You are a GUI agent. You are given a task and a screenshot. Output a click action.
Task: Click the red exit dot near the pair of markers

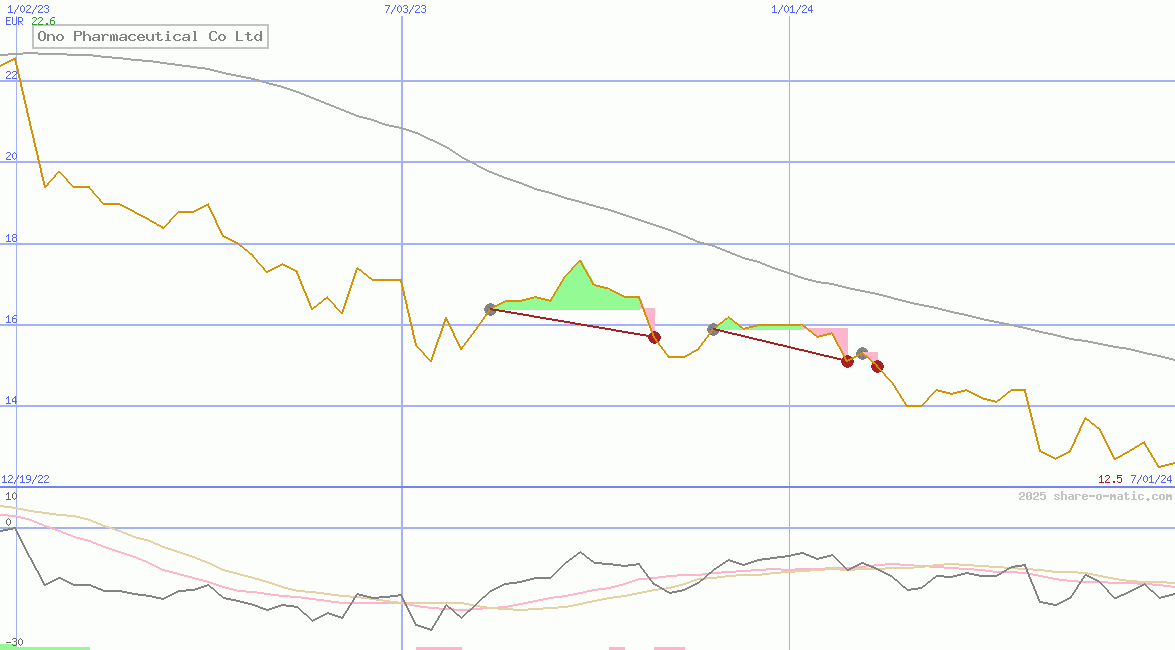[x=847, y=362]
